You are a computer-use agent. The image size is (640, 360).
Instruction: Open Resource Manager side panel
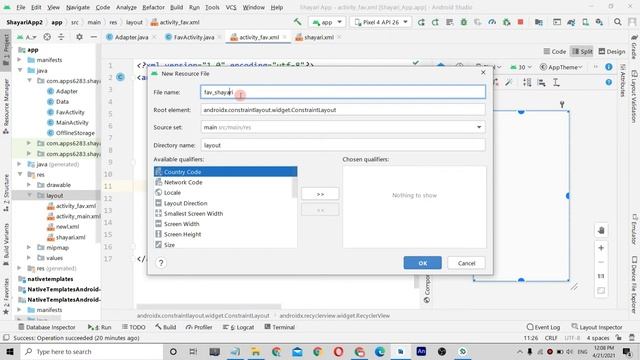click(6, 106)
